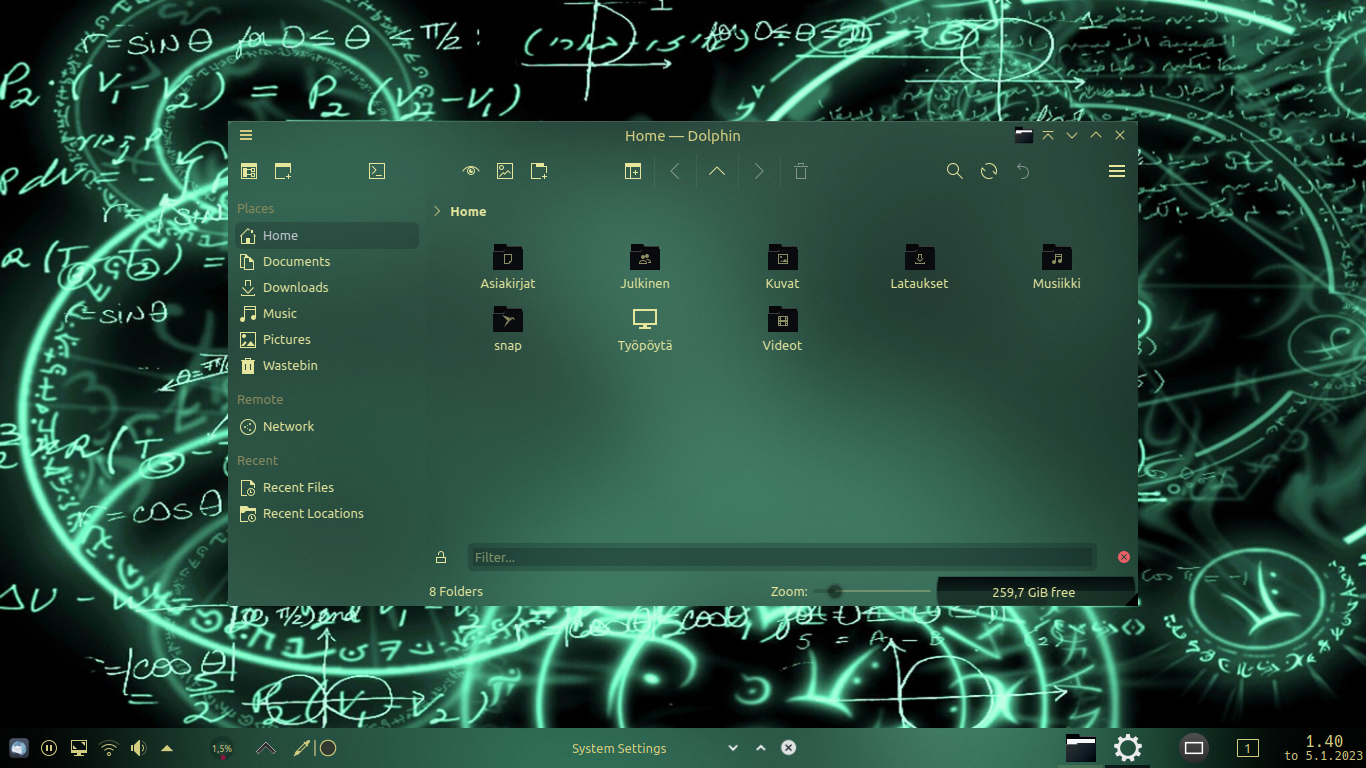Viewport: 1366px width, 768px height.
Task: Create a new folder with toolbar icon
Action: (539, 171)
